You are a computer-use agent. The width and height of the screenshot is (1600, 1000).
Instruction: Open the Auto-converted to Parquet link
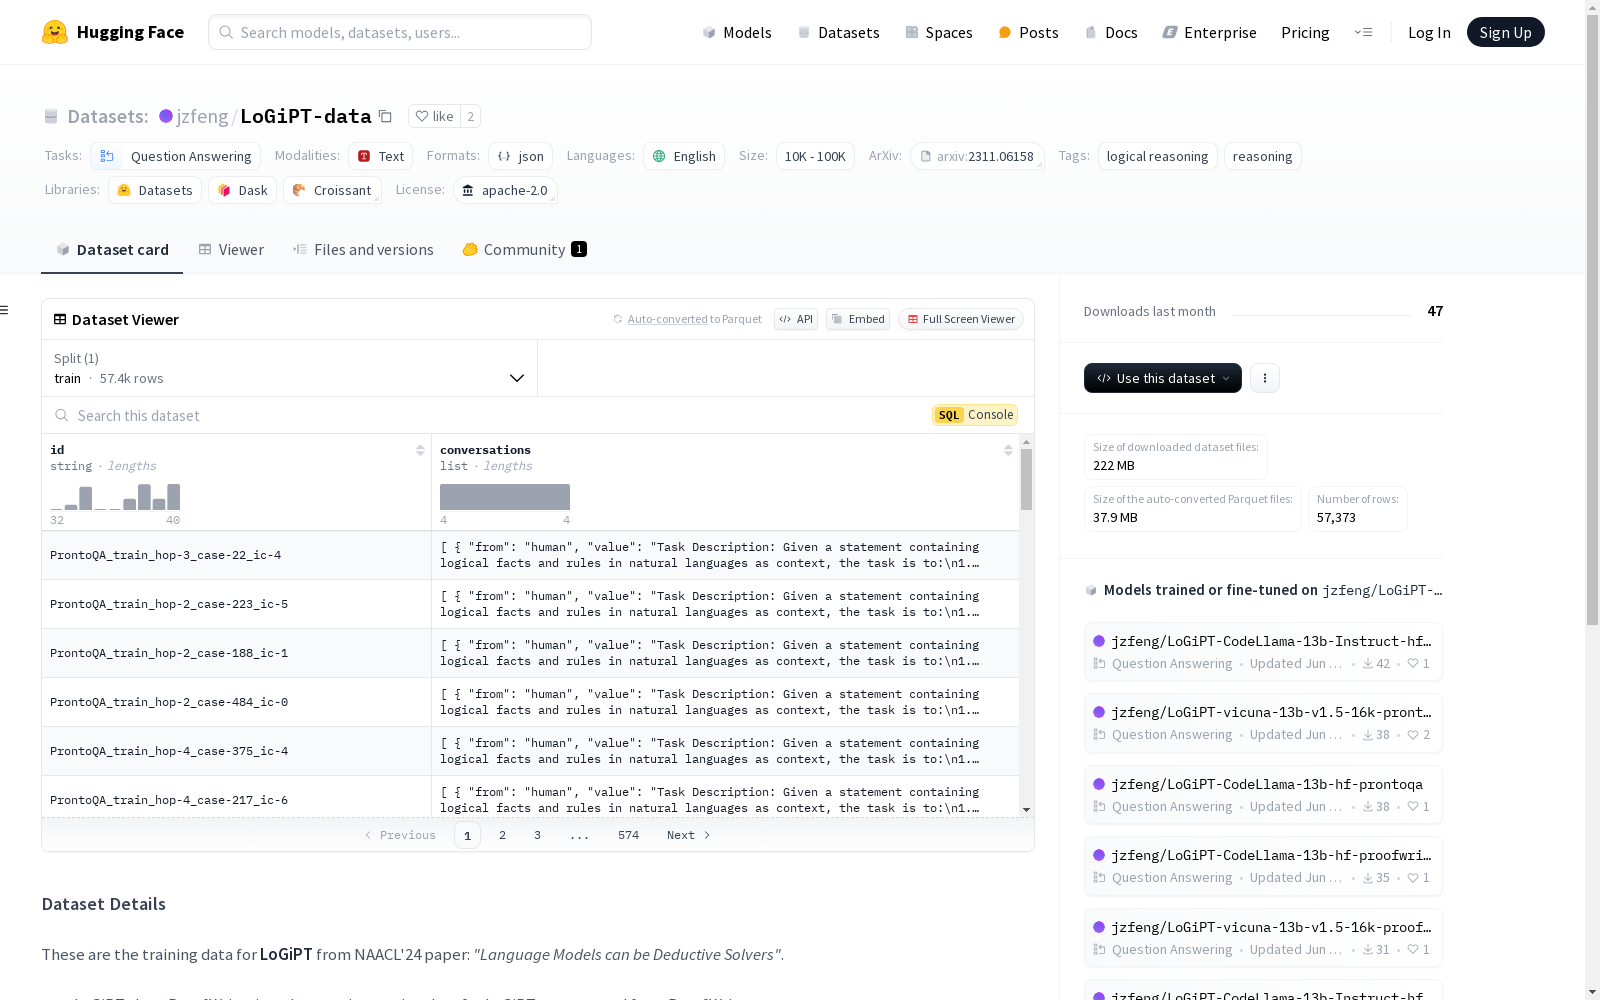pos(688,319)
